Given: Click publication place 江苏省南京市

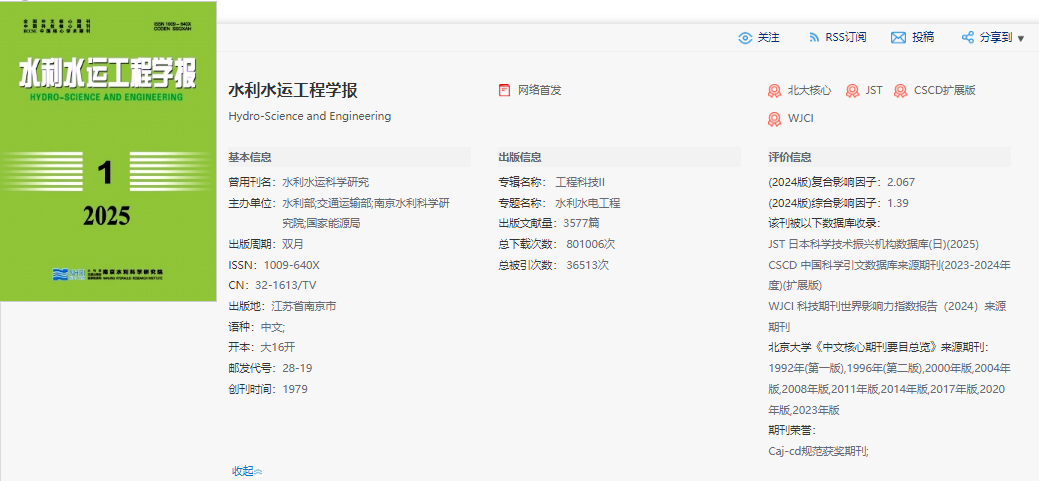Looking at the screenshot, I should pos(303,306).
